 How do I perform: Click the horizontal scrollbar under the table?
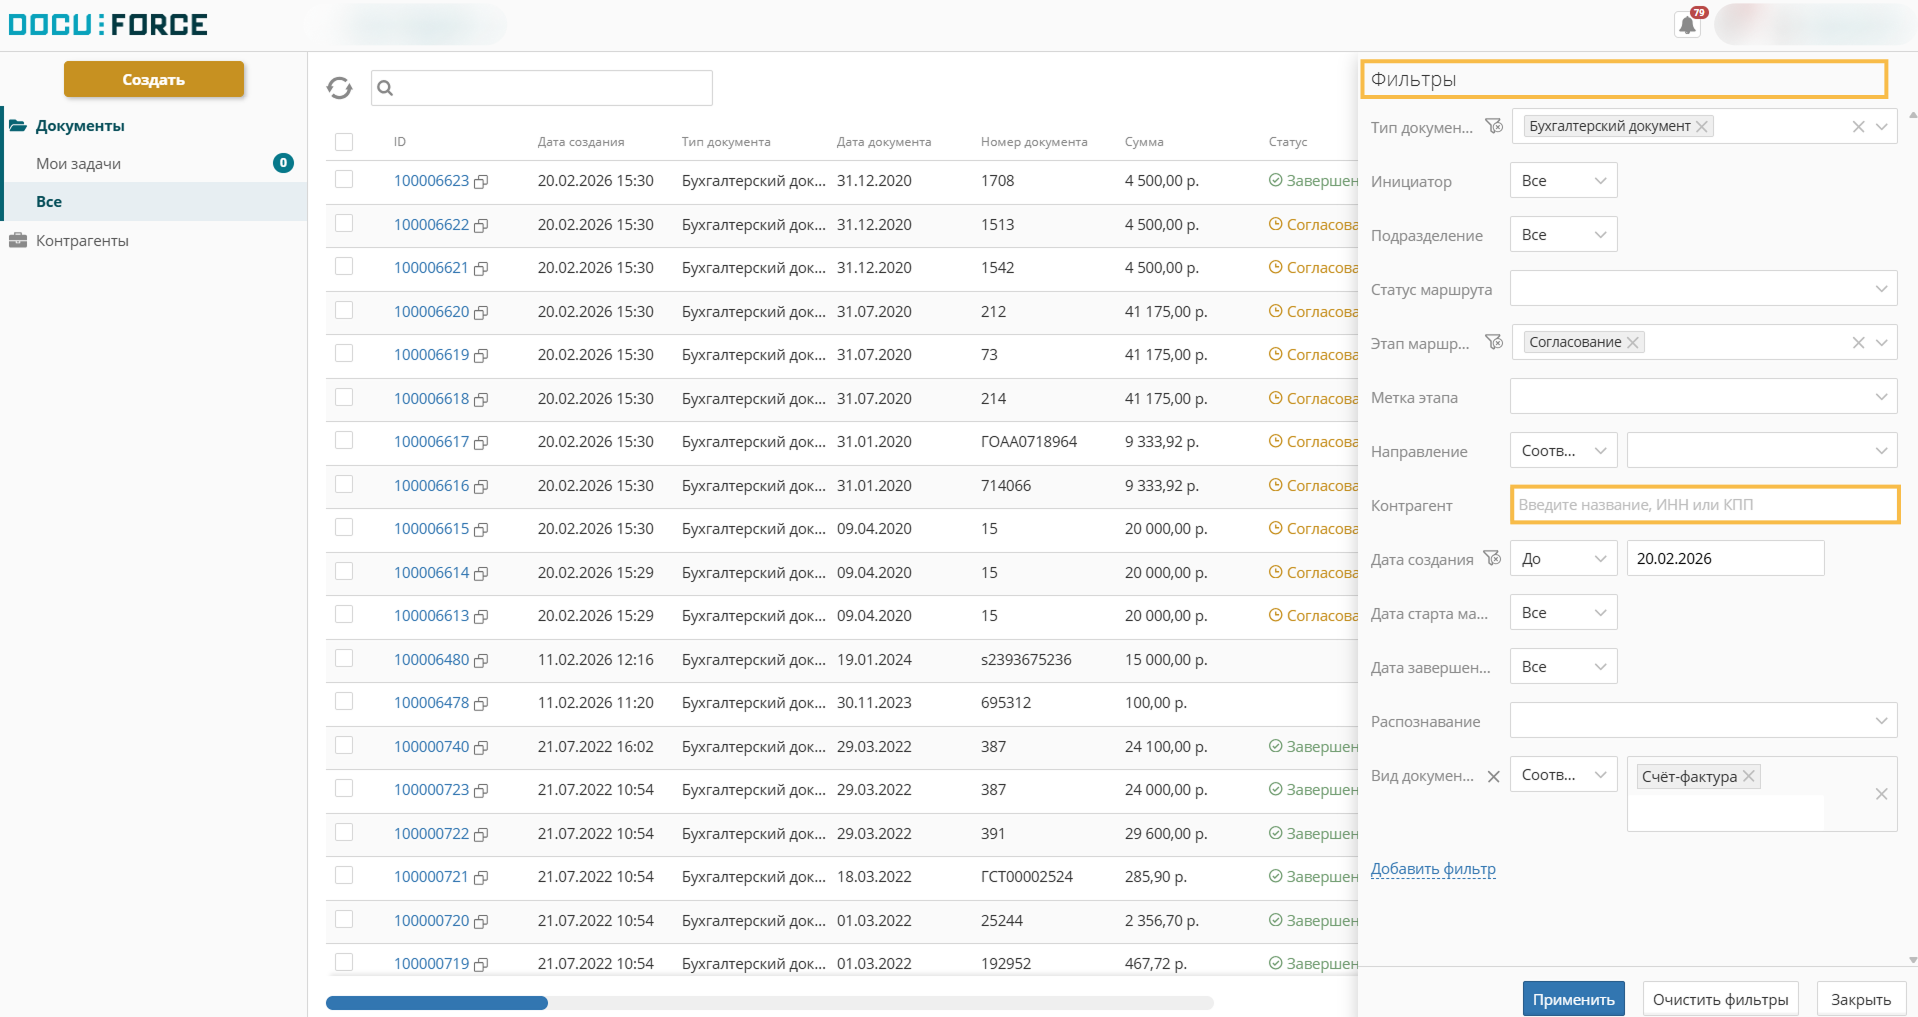437,1003
